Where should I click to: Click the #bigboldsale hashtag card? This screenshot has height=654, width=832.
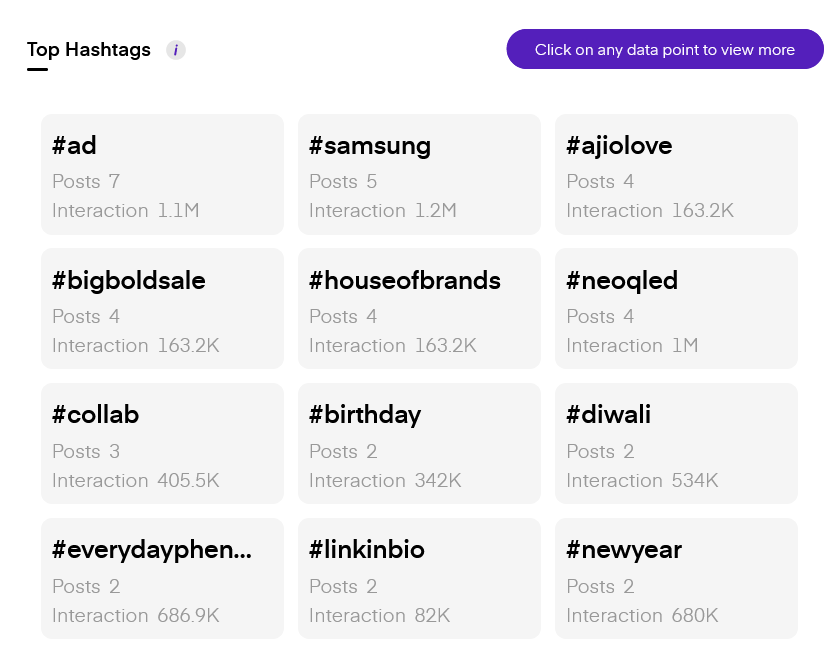(162, 309)
